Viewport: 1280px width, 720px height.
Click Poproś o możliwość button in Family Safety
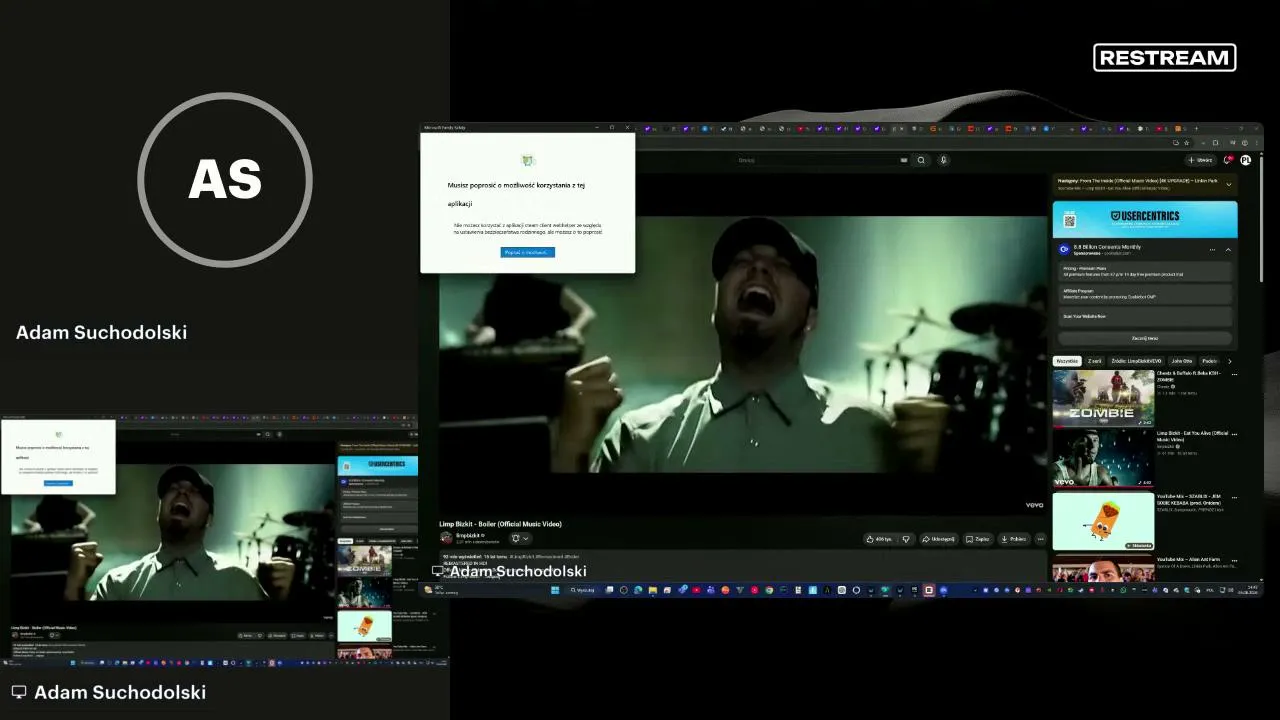(x=527, y=252)
